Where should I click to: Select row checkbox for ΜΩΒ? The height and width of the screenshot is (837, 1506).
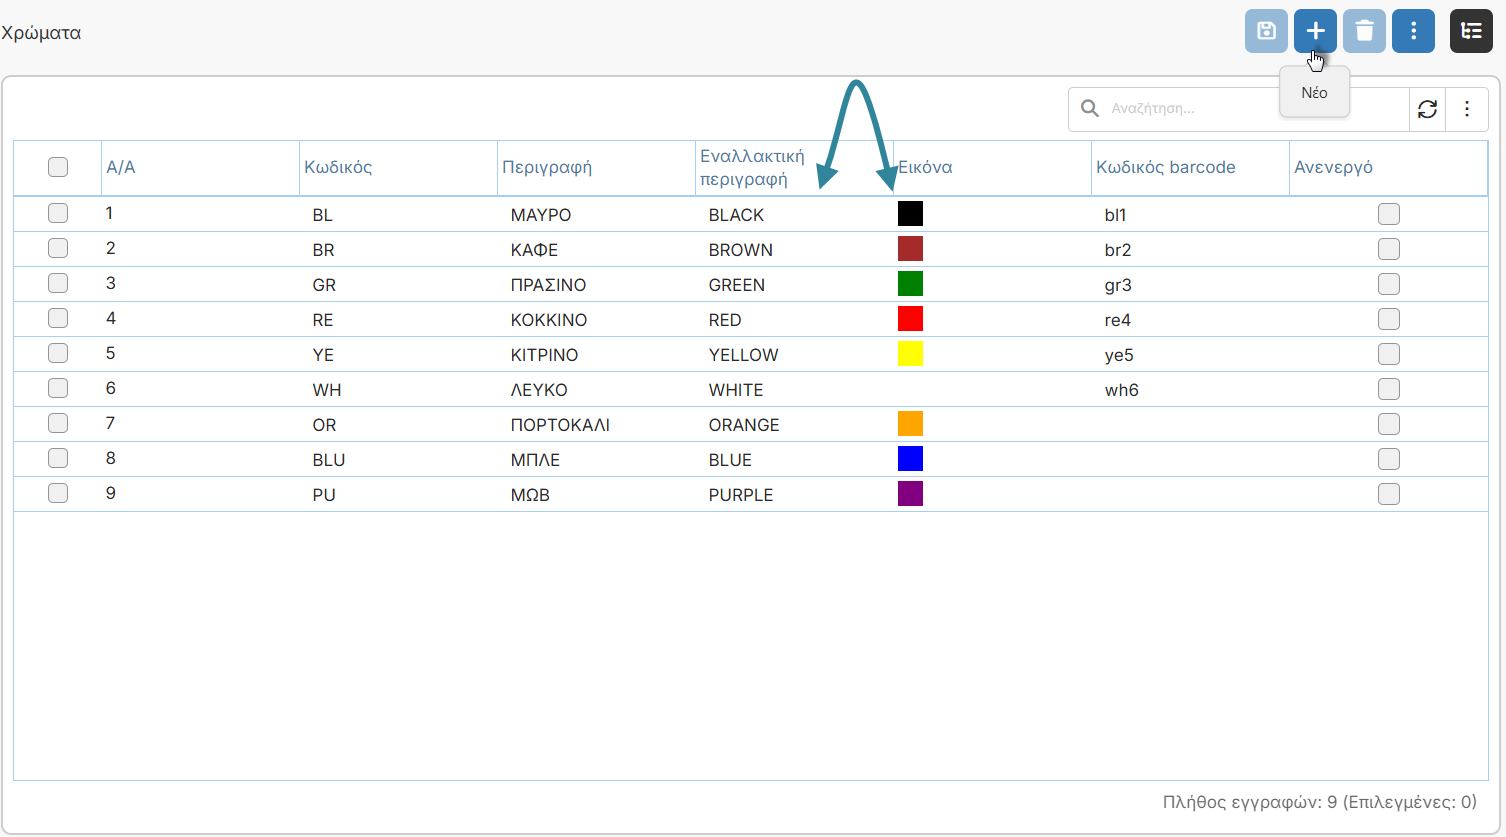pos(58,493)
